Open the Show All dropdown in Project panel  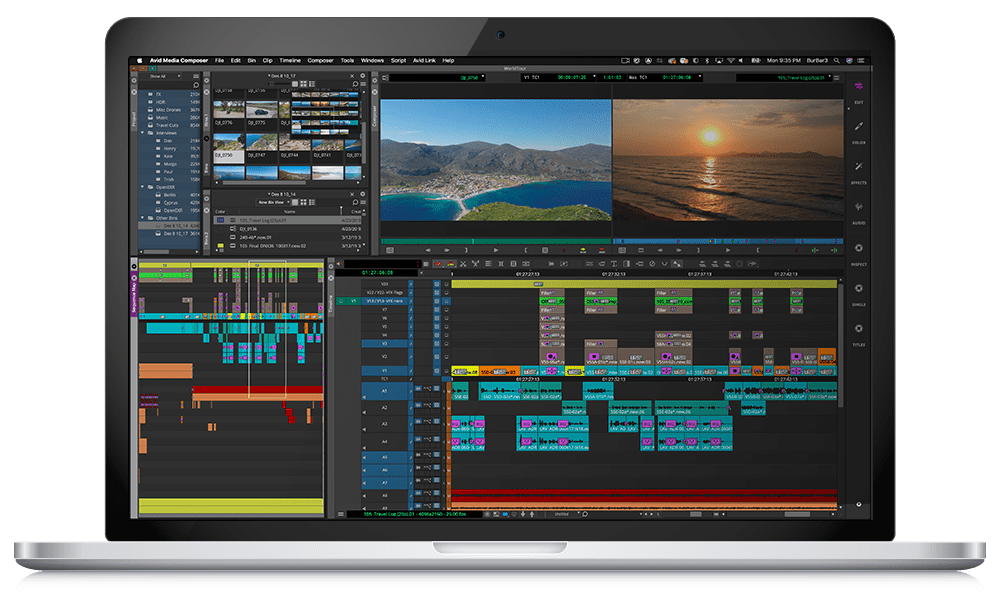click(x=162, y=76)
